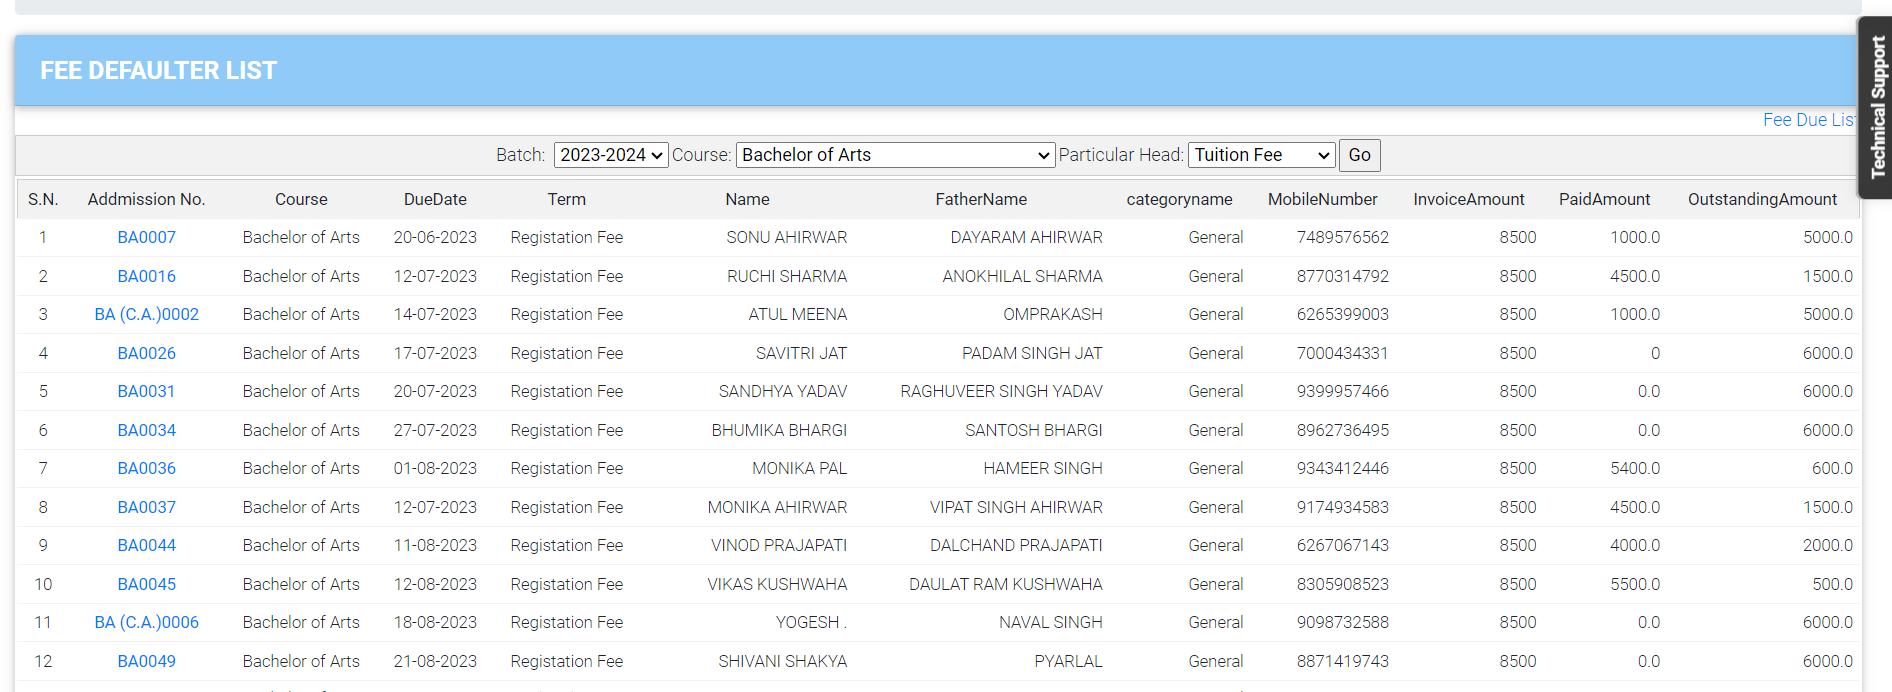Open admission number BA (C.A.)0006
The width and height of the screenshot is (1892, 692).
pyautogui.click(x=146, y=622)
